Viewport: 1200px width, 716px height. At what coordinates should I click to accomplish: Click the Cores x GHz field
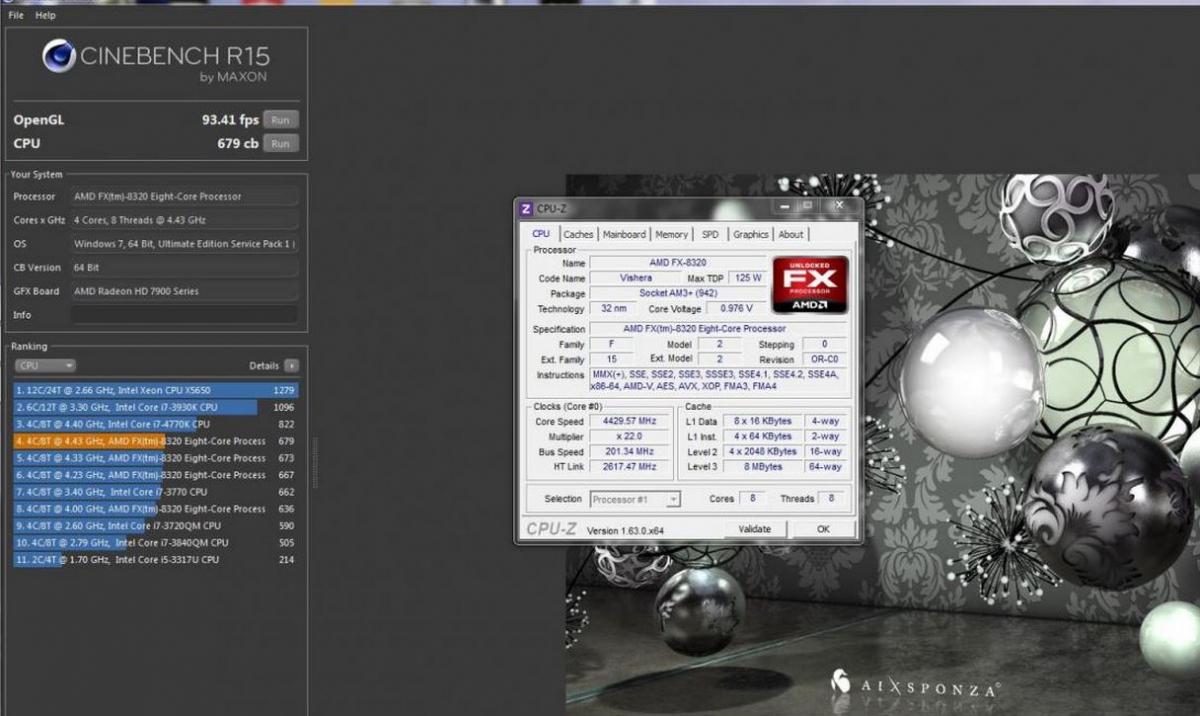coord(184,220)
